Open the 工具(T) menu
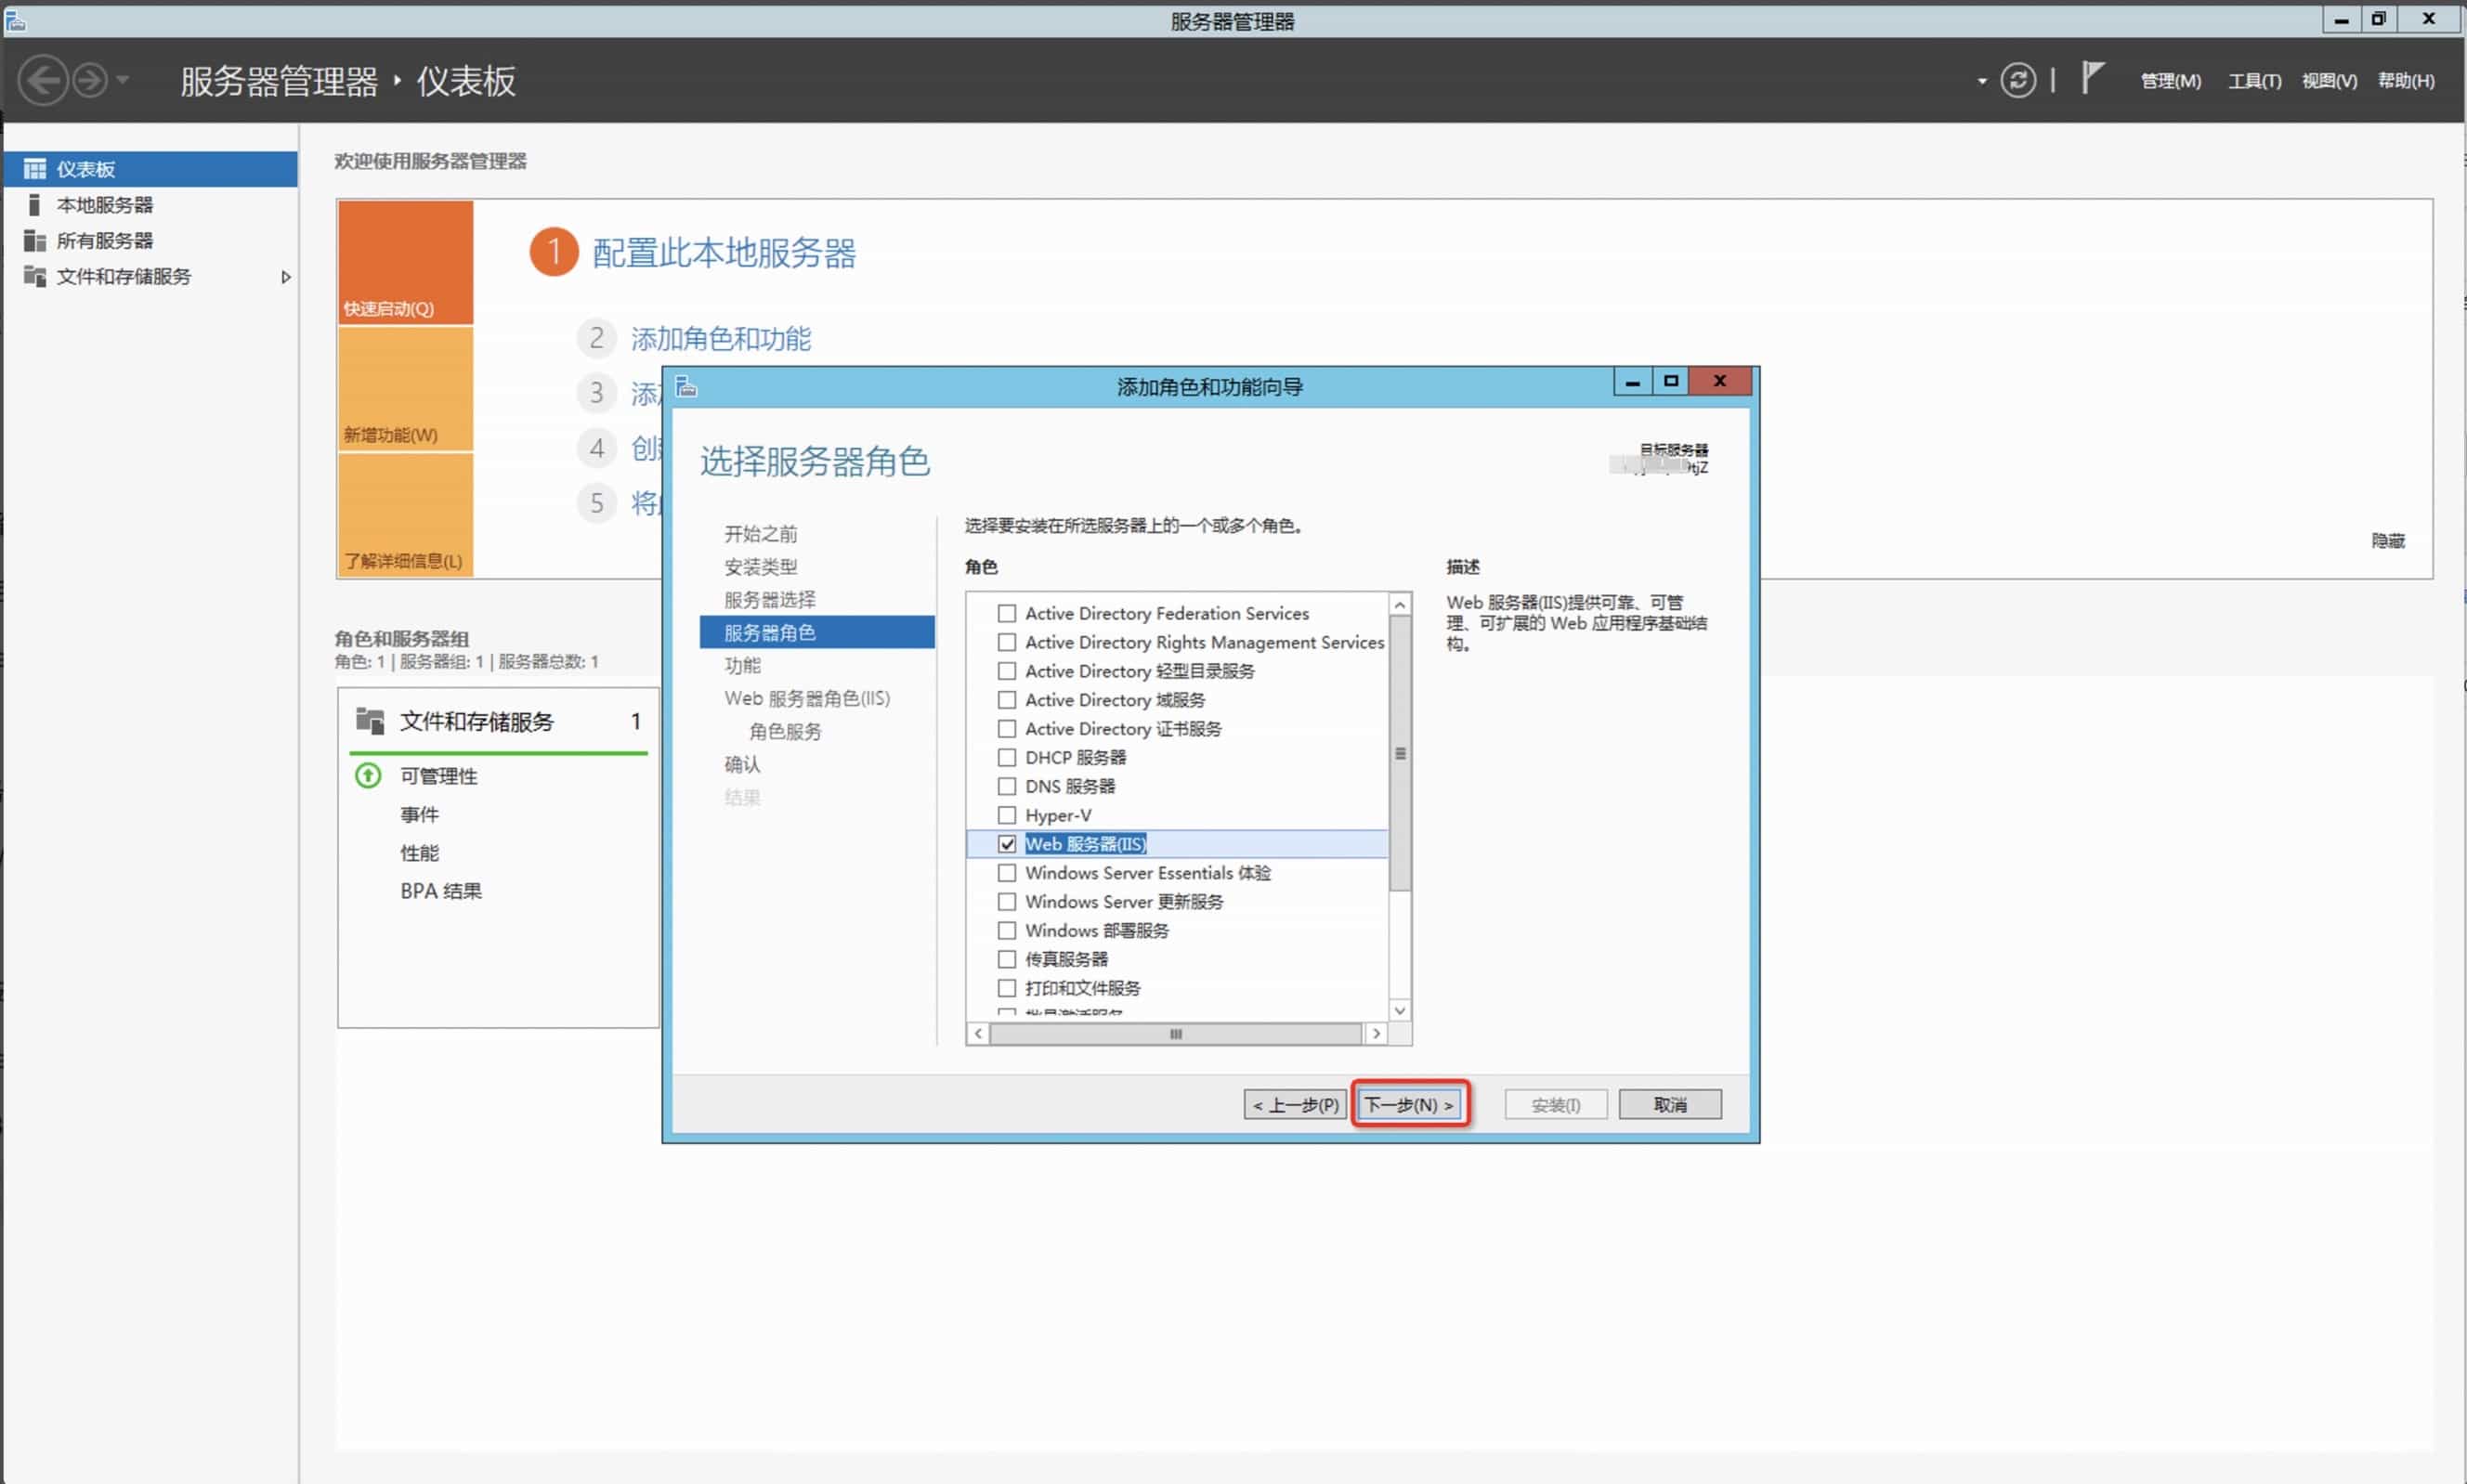This screenshot has width=2467, height=1484. [x=2254, y=81]
